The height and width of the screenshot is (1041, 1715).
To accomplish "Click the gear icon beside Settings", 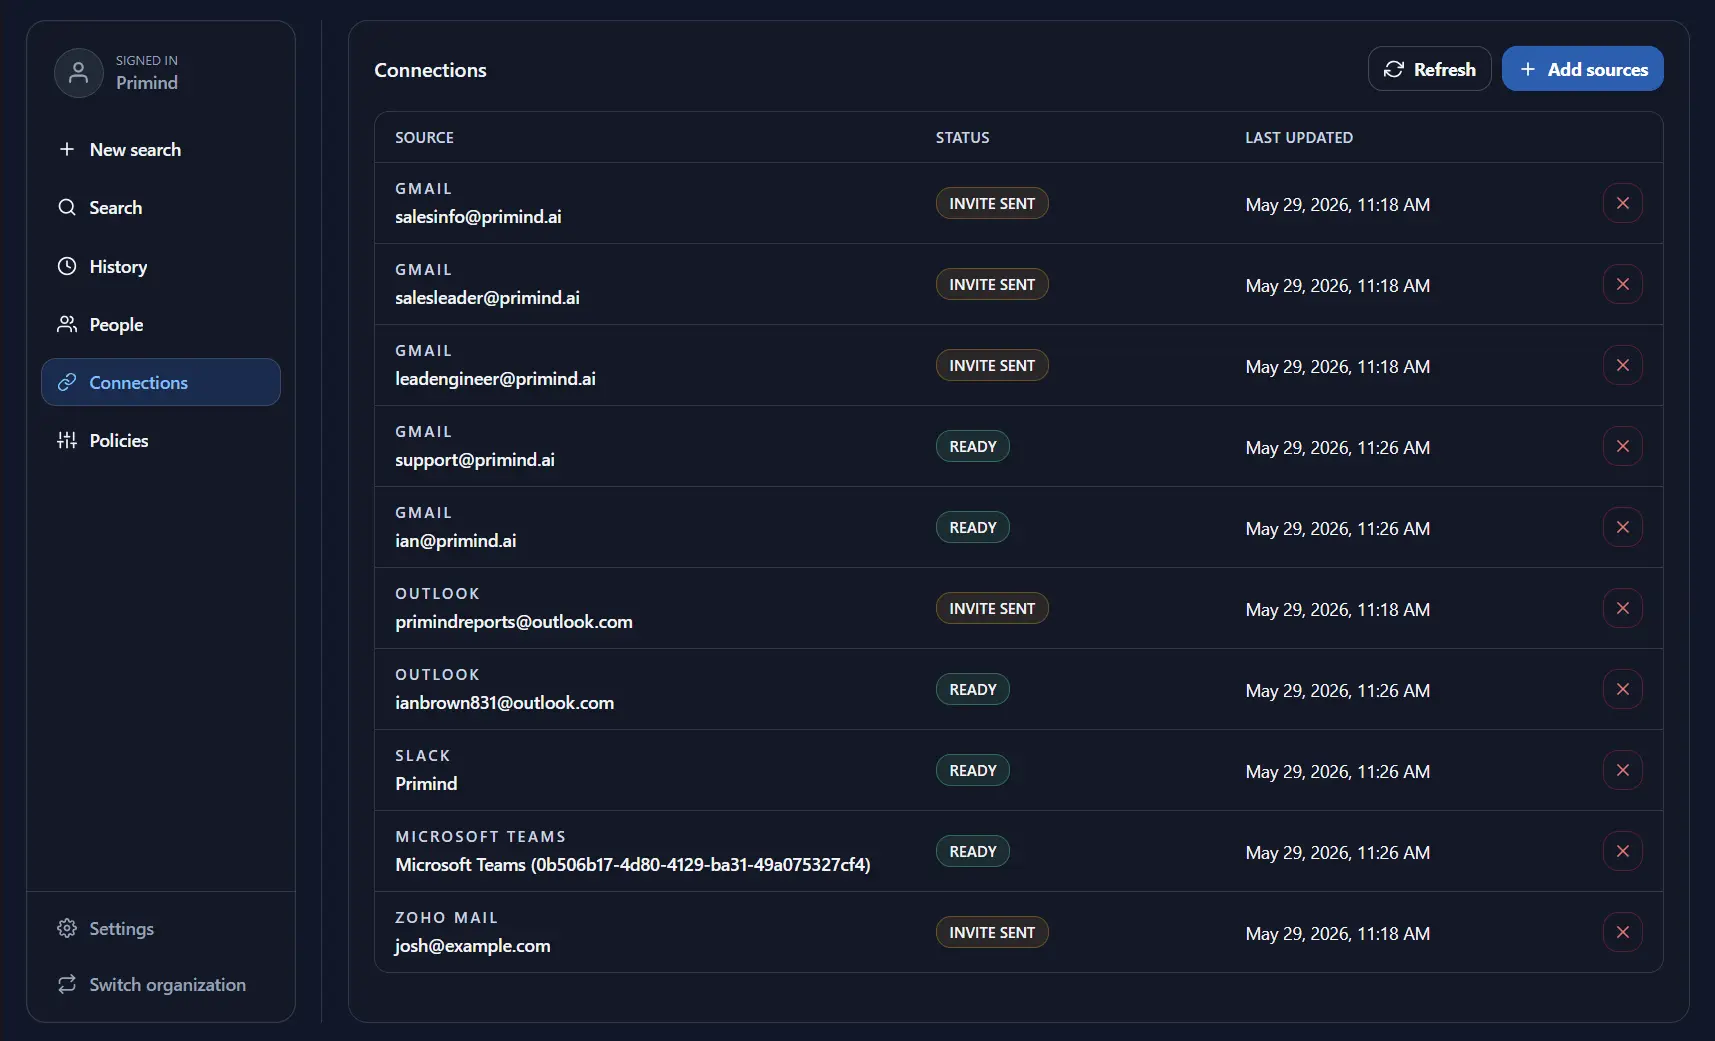I will (67, 928).
